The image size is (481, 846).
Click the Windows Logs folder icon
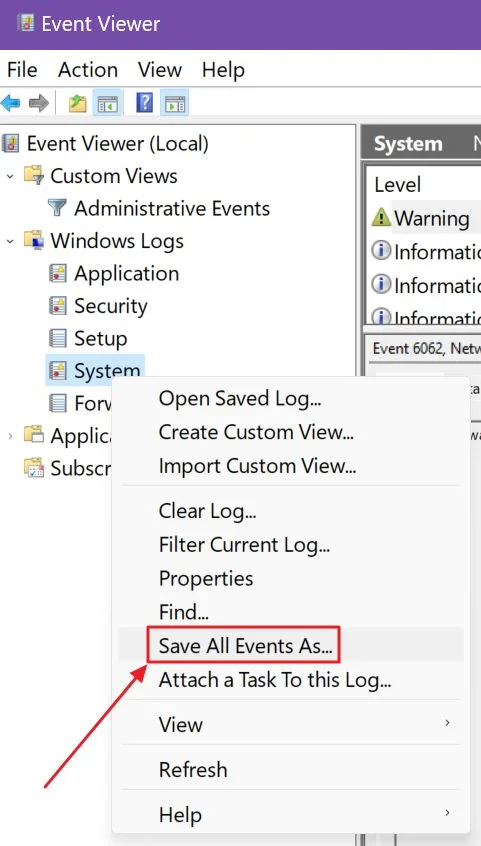pyautogui.click(x=33, y=241)
